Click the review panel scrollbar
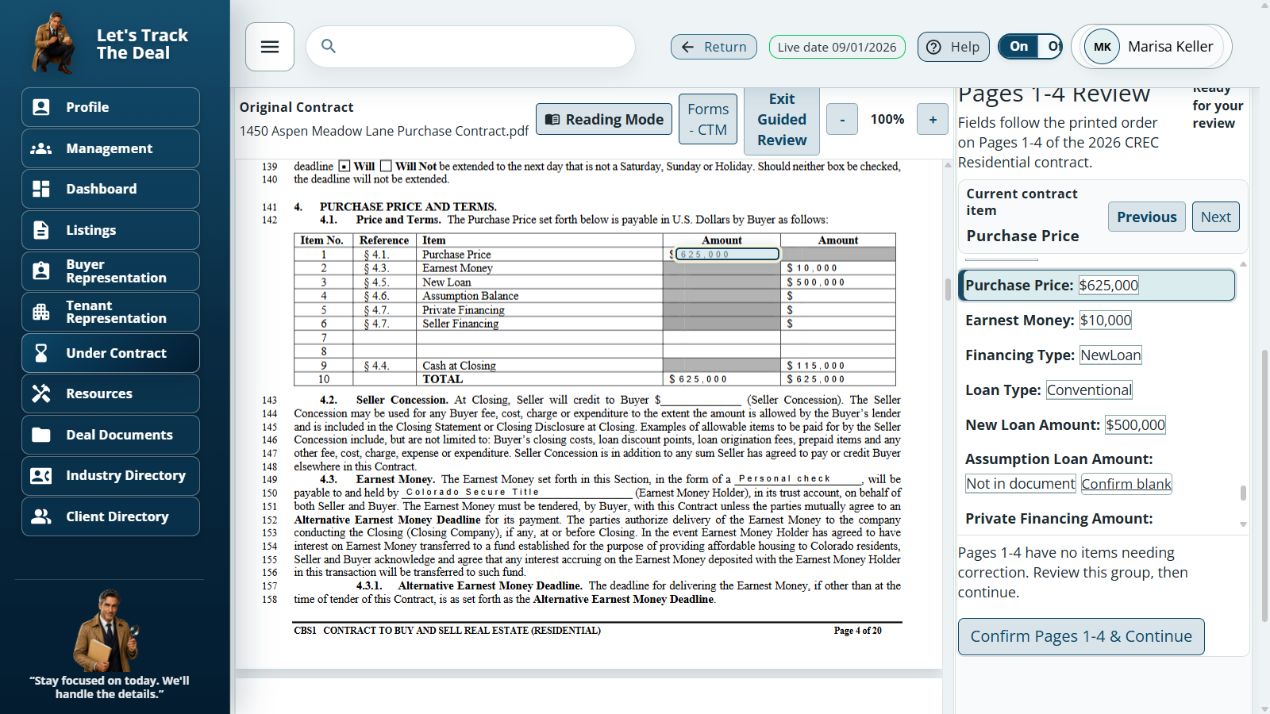Screen dimensions: 1270x714 (1243, 492)
